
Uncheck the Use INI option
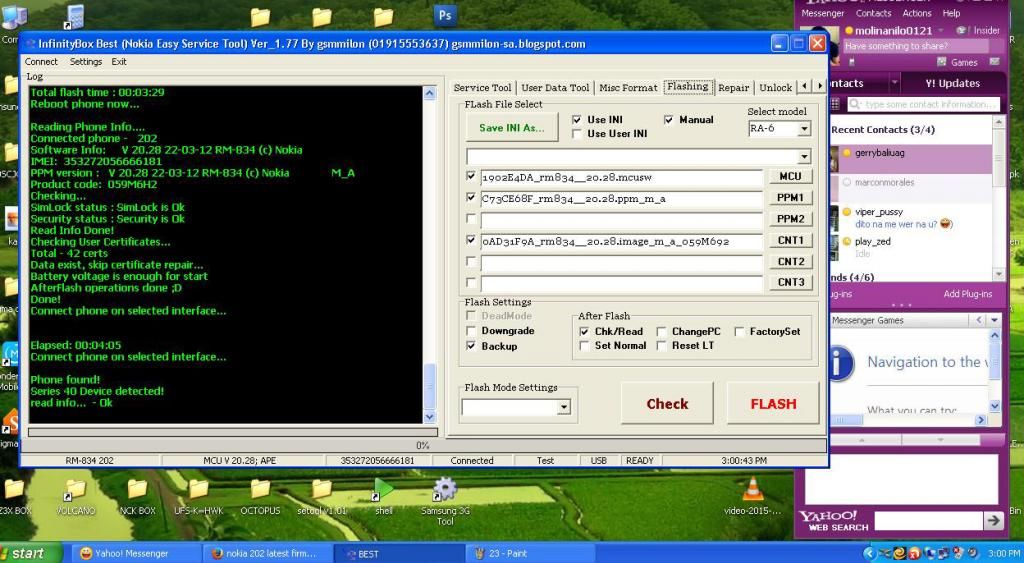coord(577,120)
